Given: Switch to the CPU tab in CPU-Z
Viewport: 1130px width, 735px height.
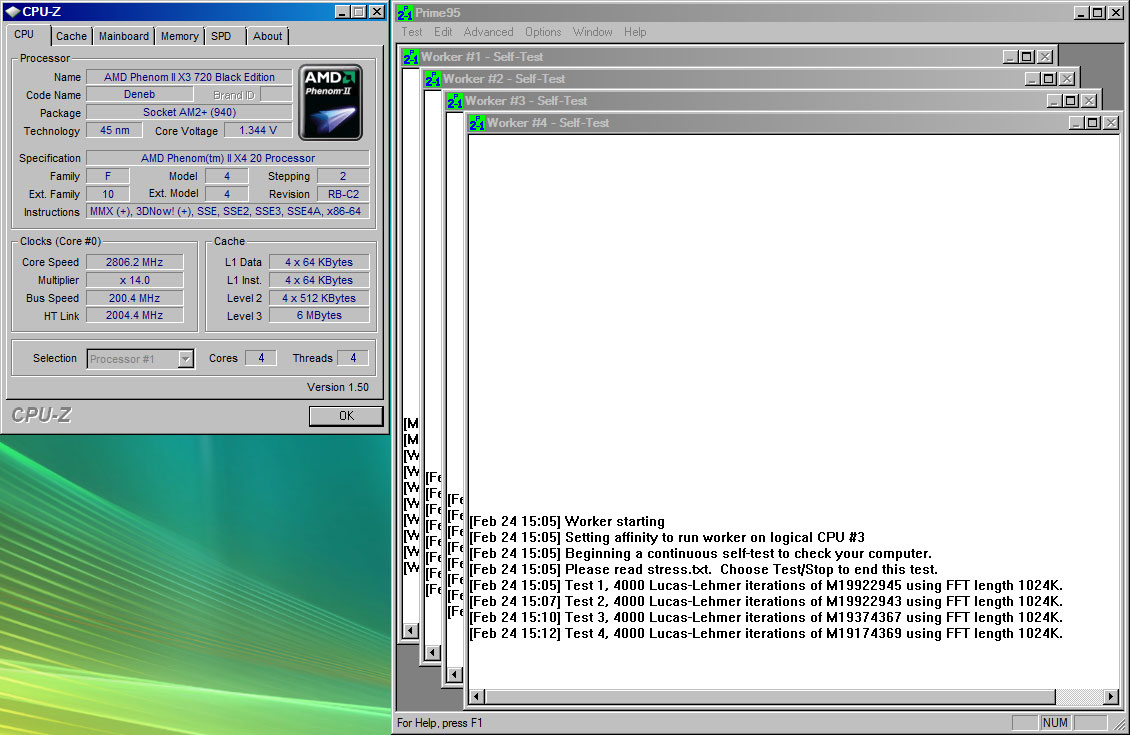Looking at the screenshot, I should pos(24,35).
